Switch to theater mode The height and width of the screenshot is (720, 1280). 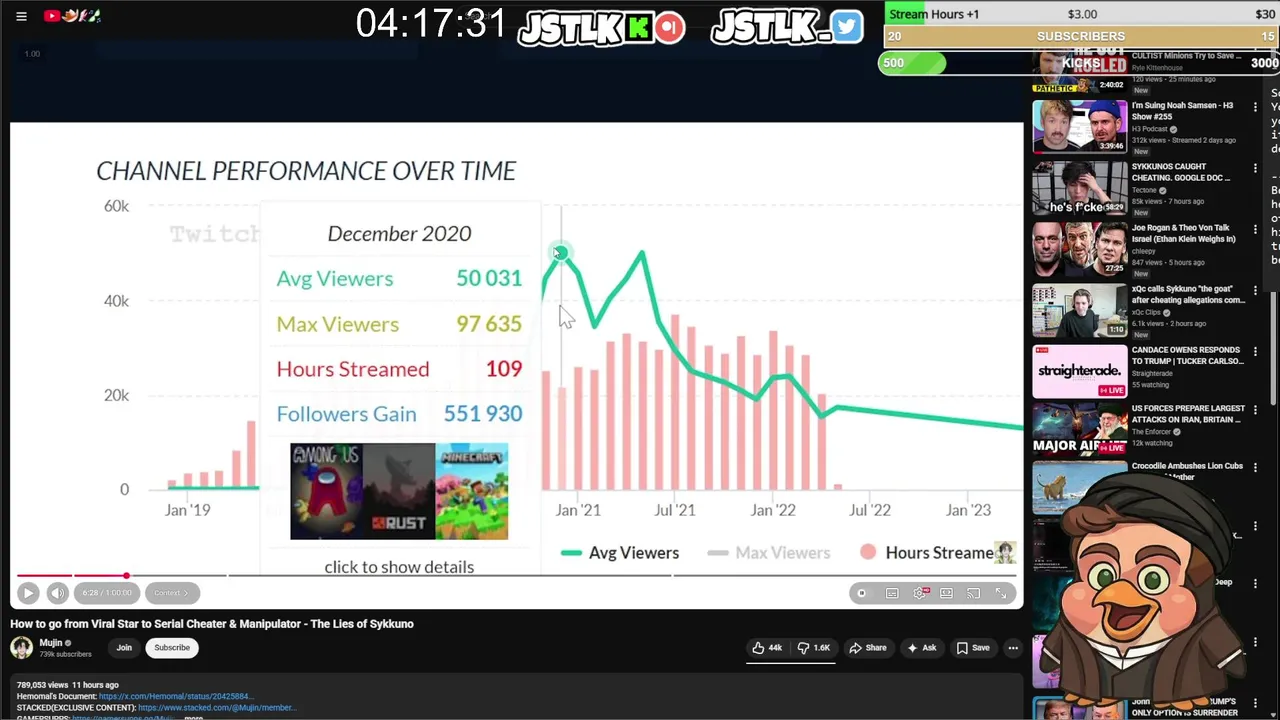946,593
